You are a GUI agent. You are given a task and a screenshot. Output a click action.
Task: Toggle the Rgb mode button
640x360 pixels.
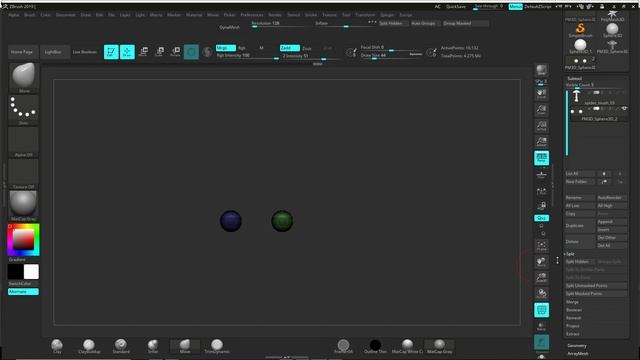coord(242,48)
